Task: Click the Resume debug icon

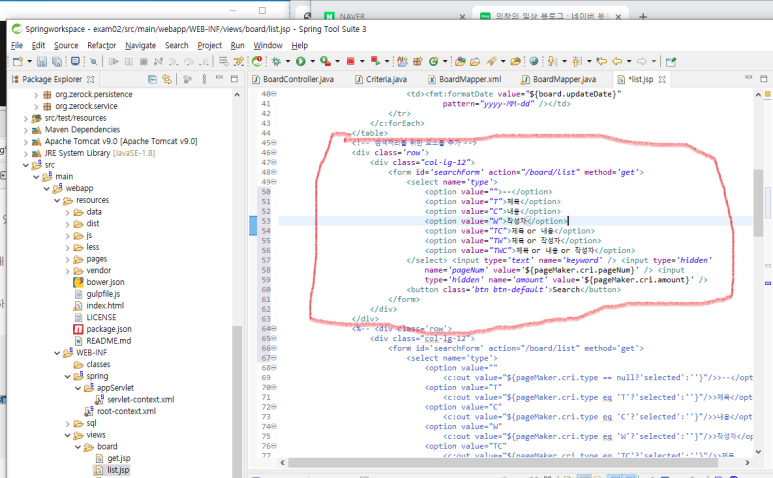Action: pyautogui.click(x=114, y=62)
